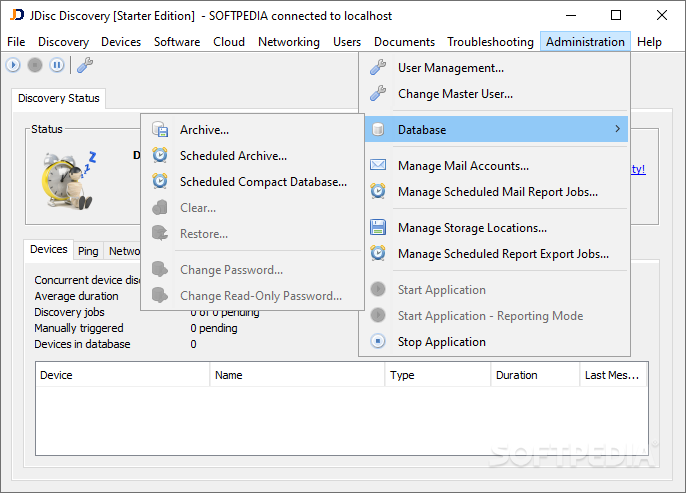The height and width of the screenshot is (493, 686).
Task: Switch to the Ping tab
Action: (x=88, y=251)
